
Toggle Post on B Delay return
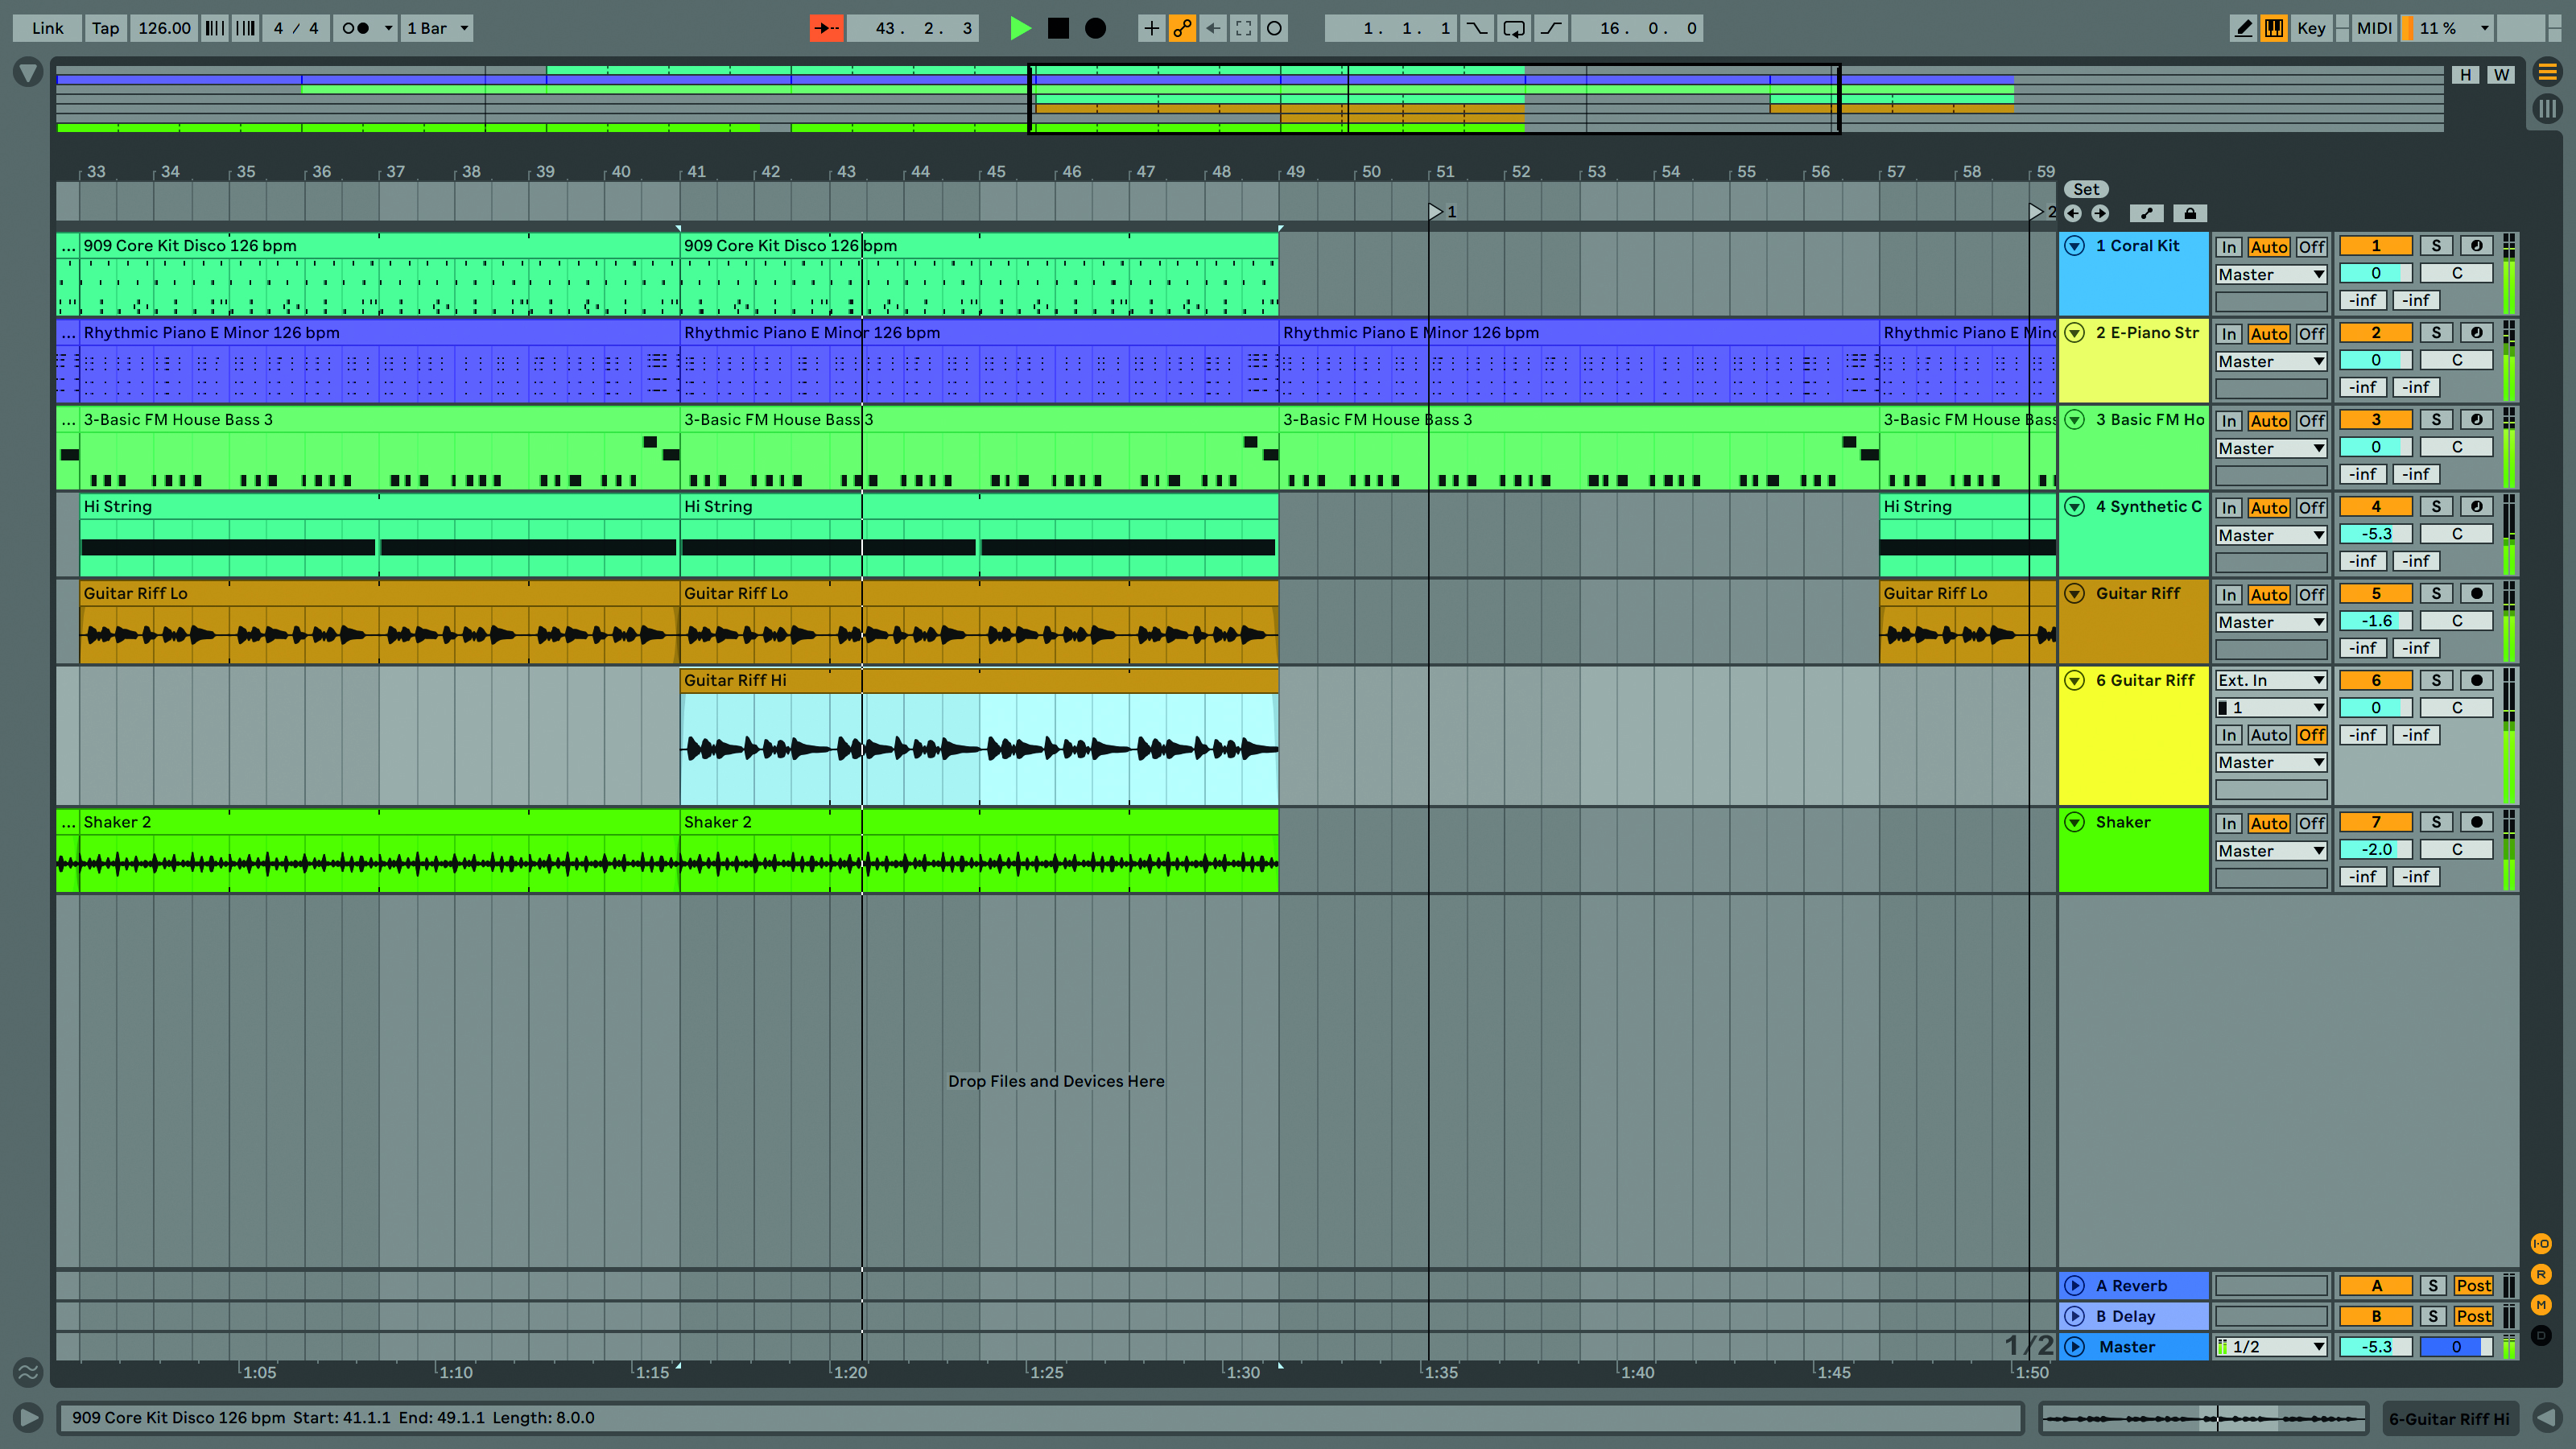click(x=2473, y=1317)
